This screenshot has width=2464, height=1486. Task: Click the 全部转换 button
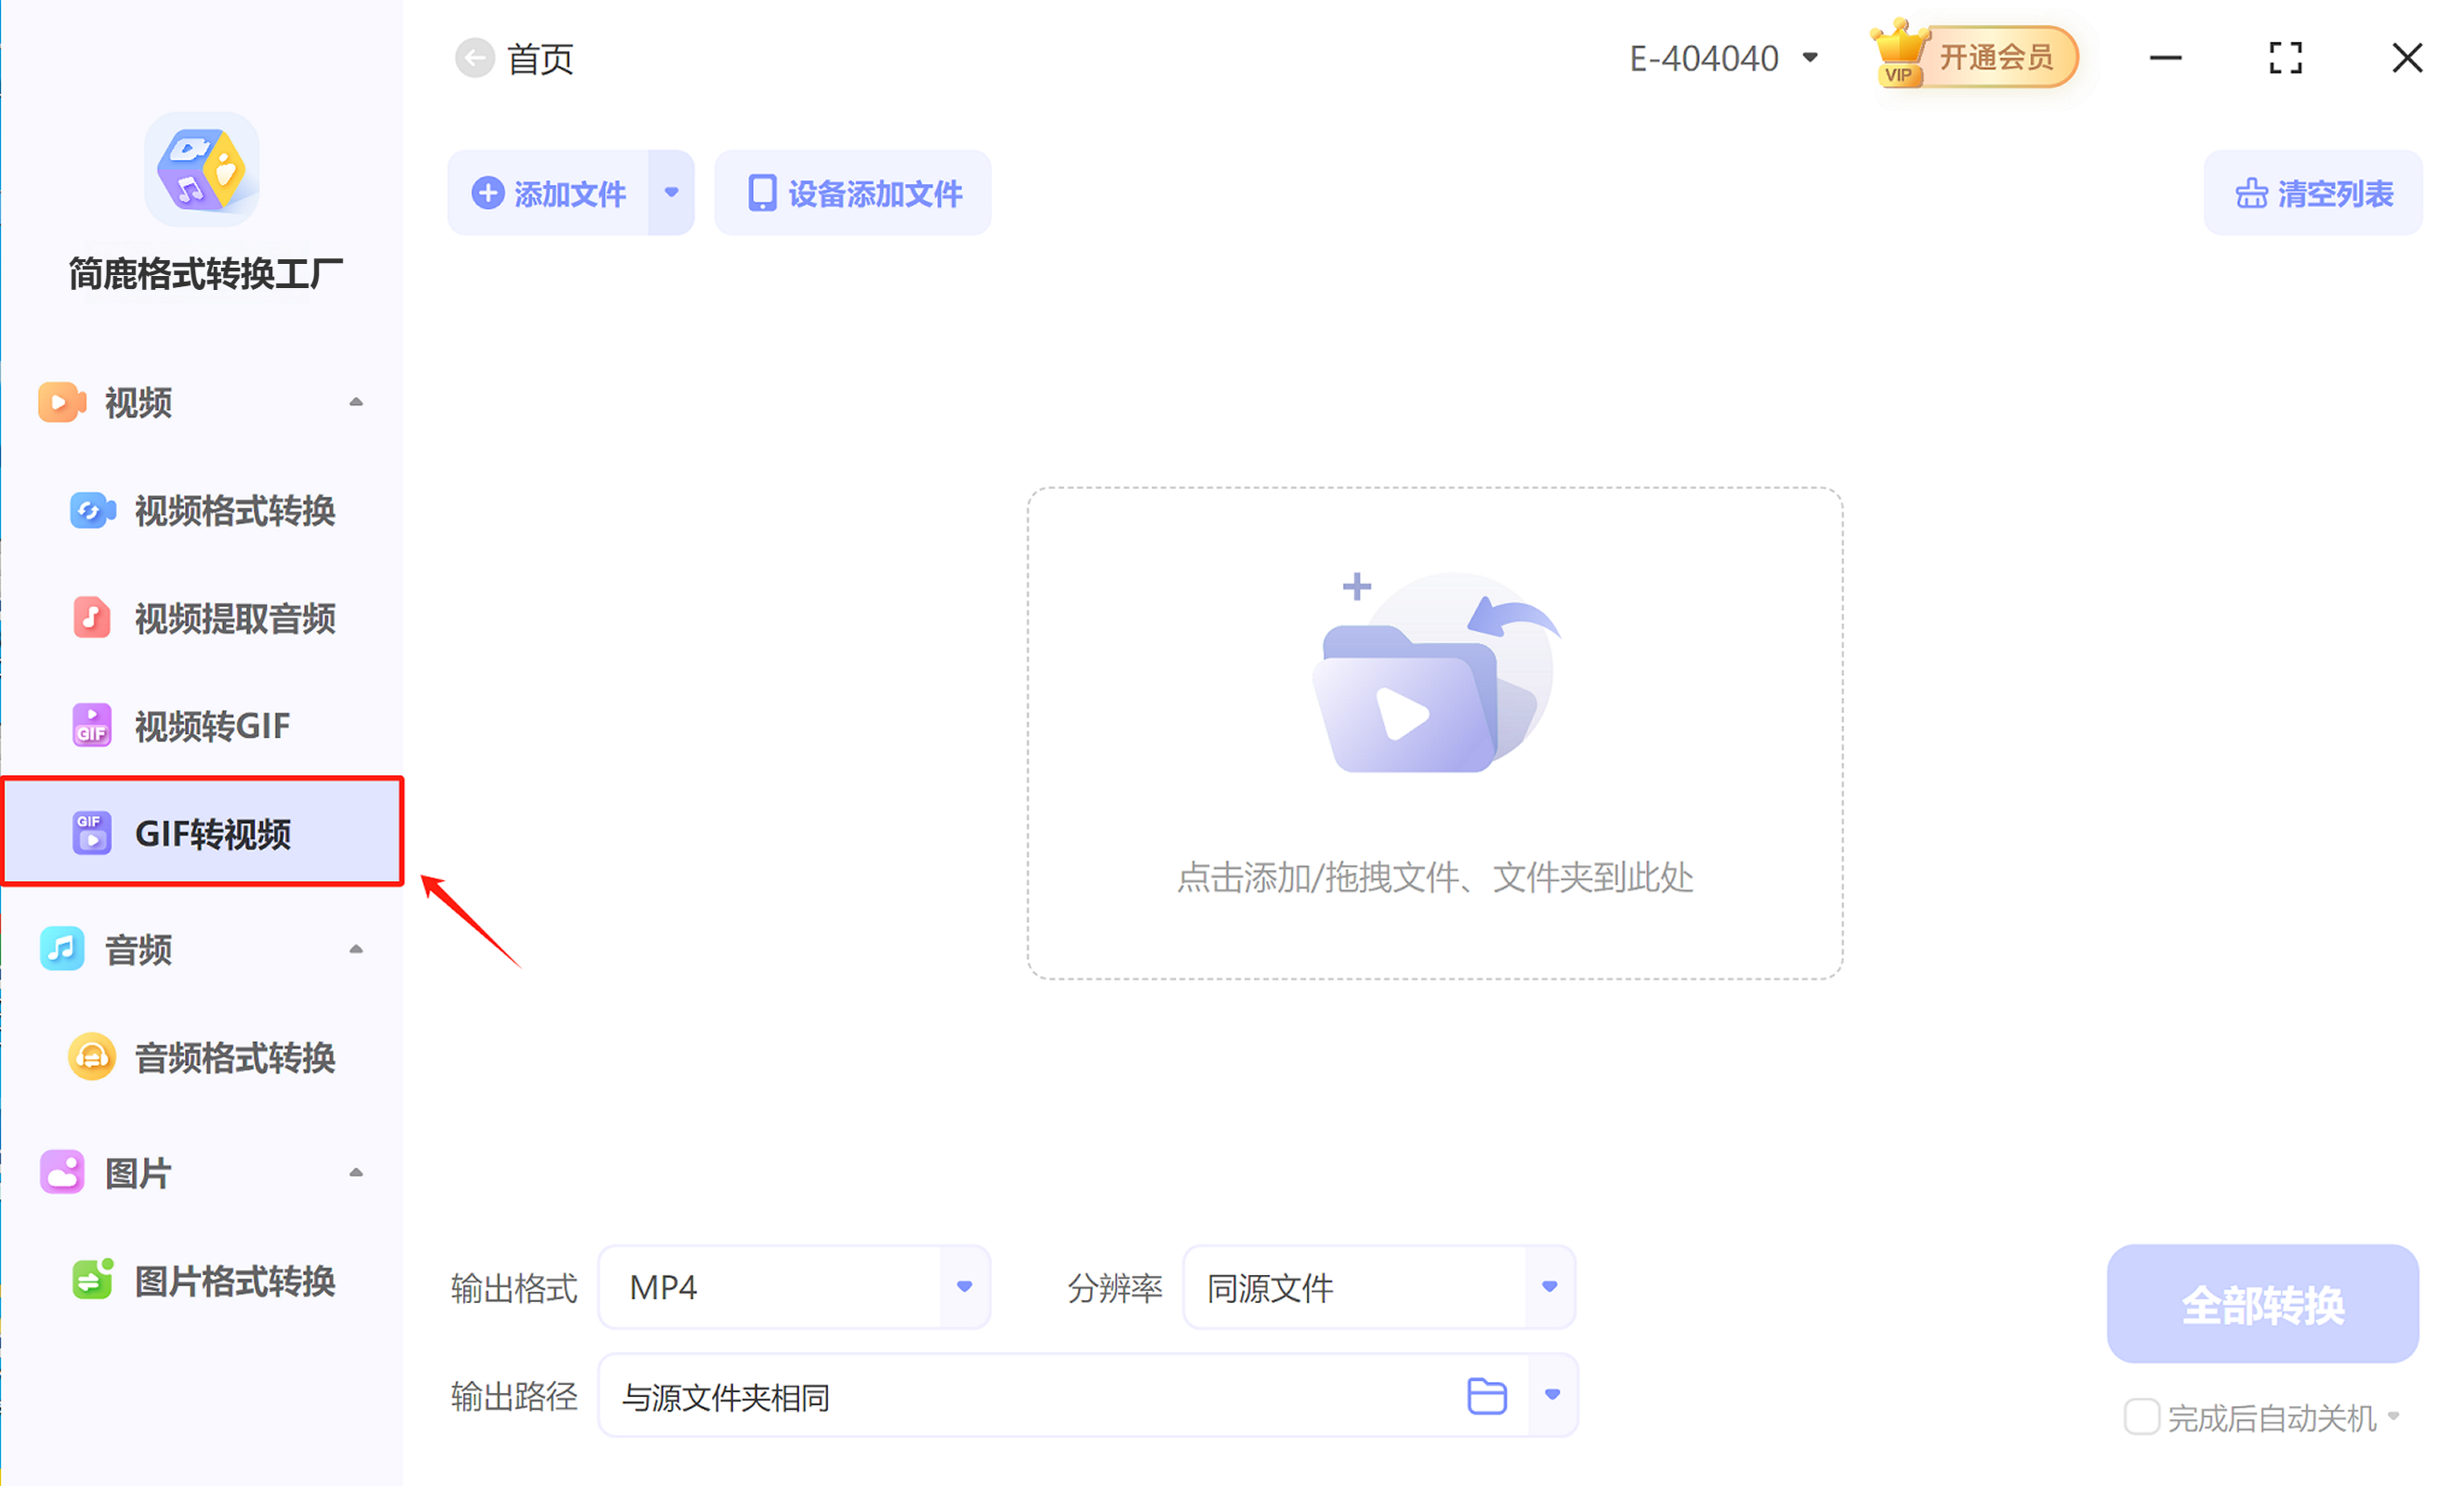[2262, 1304]
